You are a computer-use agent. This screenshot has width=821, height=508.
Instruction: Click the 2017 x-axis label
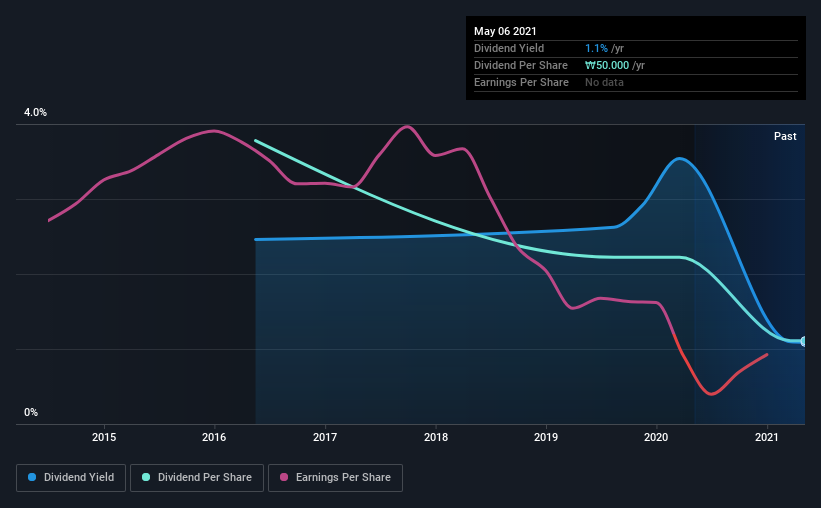325,437
